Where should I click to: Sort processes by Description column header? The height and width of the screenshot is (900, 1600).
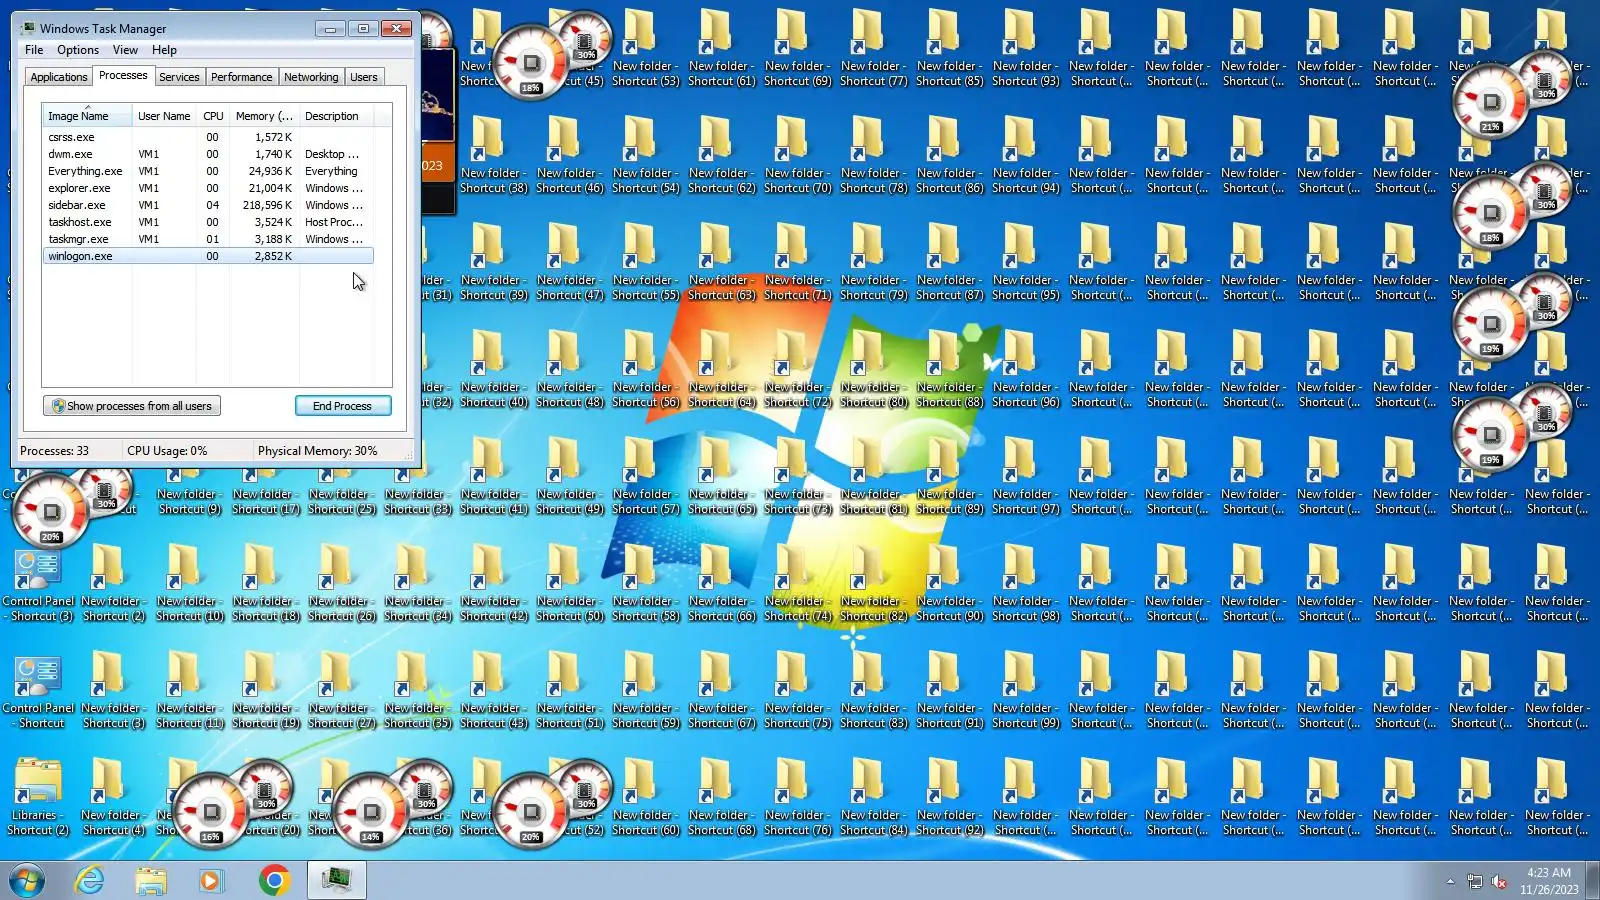(x=336, y=116)
